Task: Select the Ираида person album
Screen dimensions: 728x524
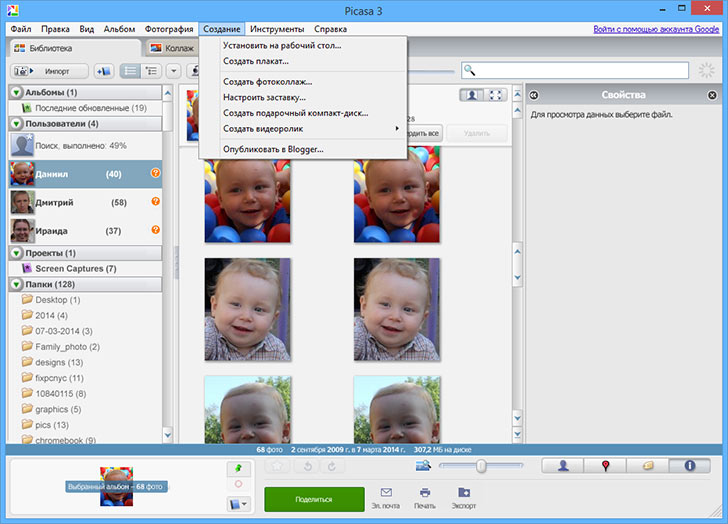Action: click(85, 231)
